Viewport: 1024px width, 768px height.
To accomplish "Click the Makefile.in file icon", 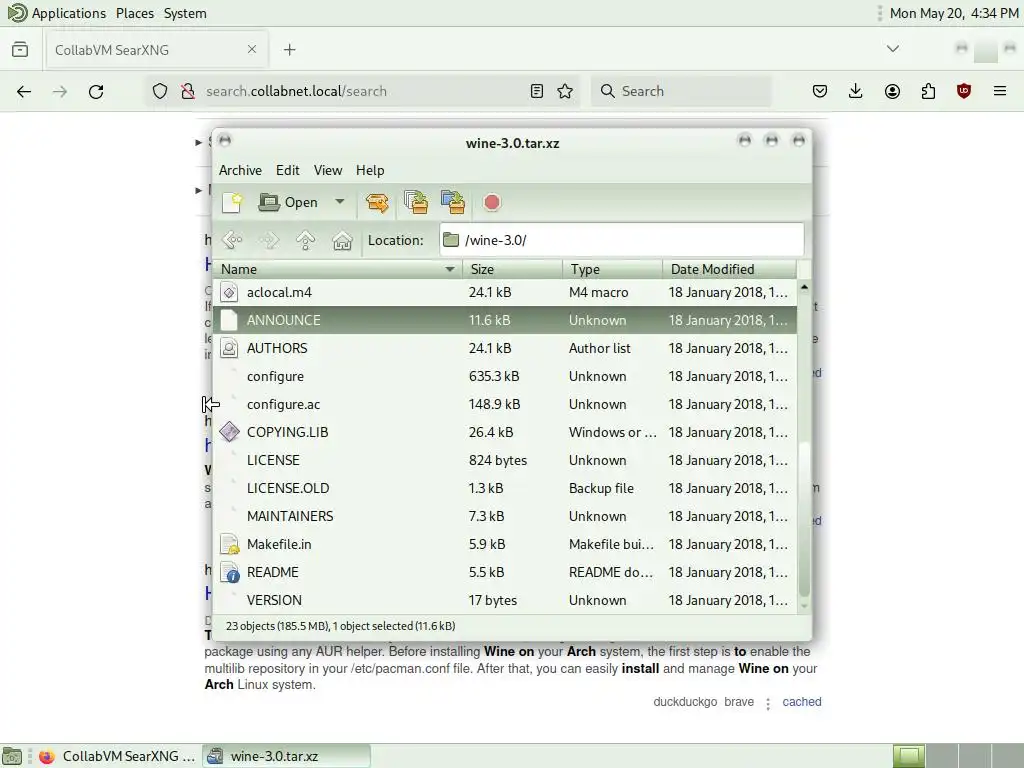I will pos(229,544).
